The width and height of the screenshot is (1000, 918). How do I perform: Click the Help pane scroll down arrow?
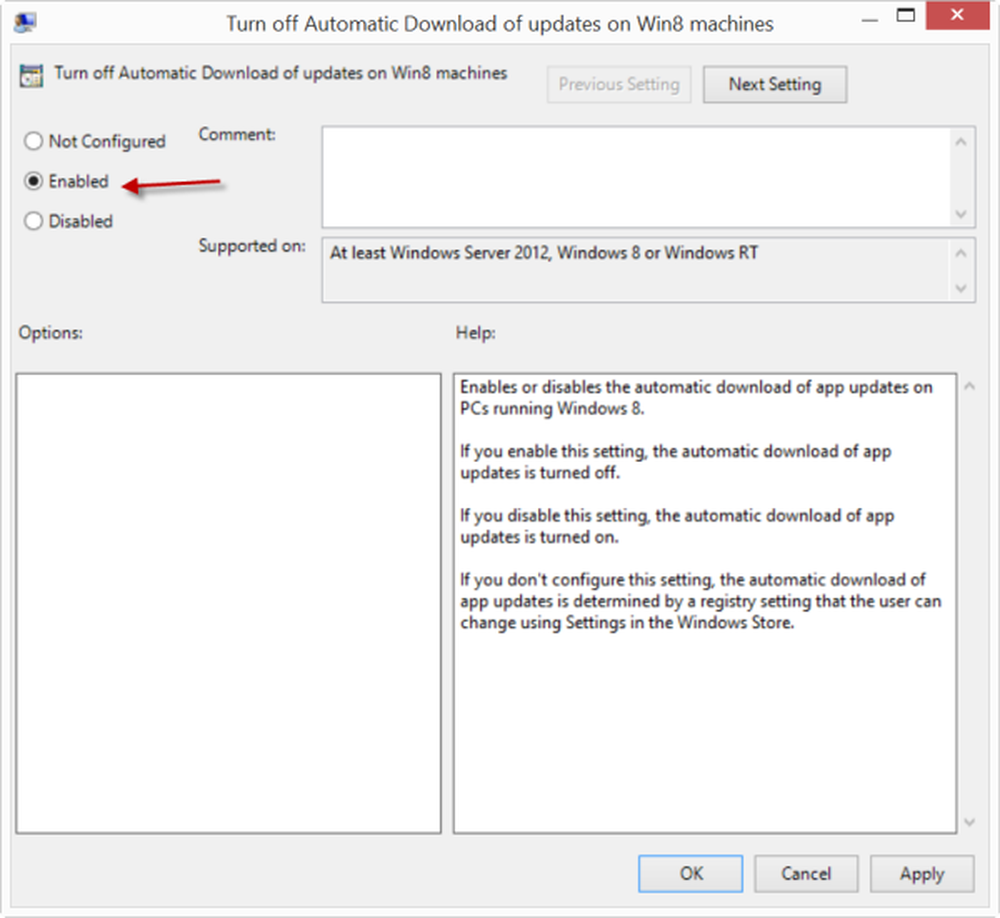969,822
